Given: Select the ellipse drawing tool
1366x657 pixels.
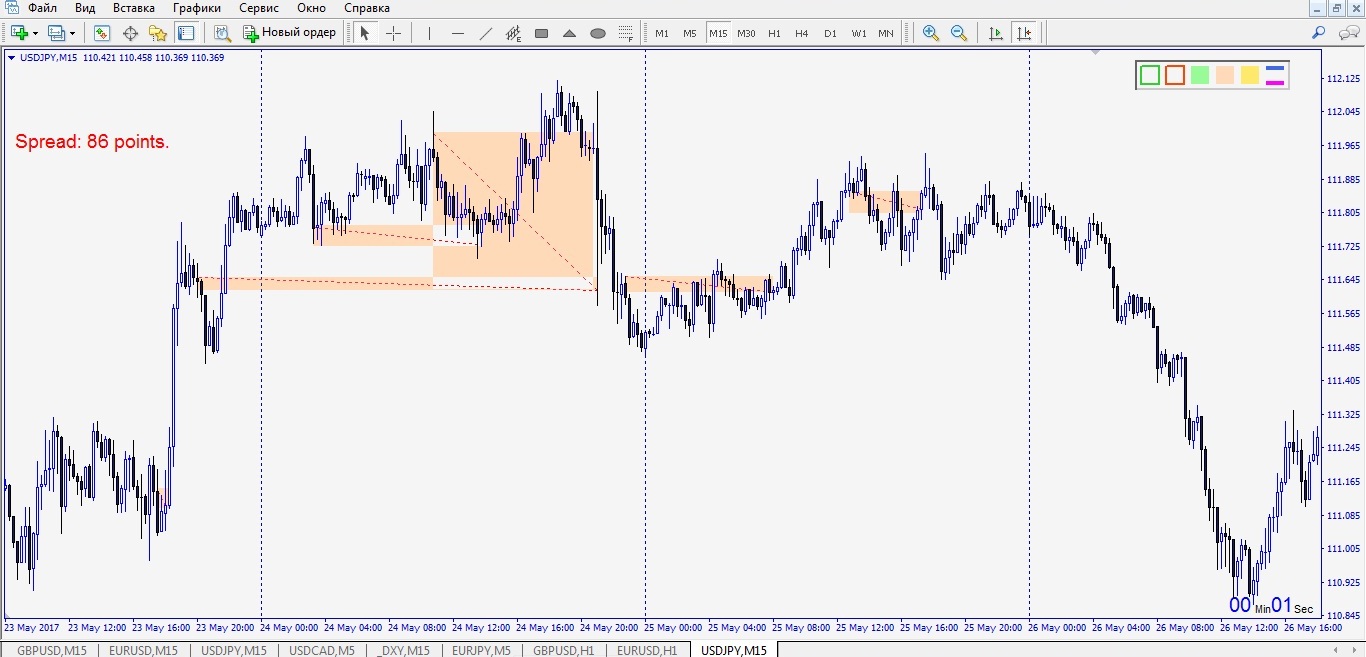Looking at the screenshot, I should point(598,33).
